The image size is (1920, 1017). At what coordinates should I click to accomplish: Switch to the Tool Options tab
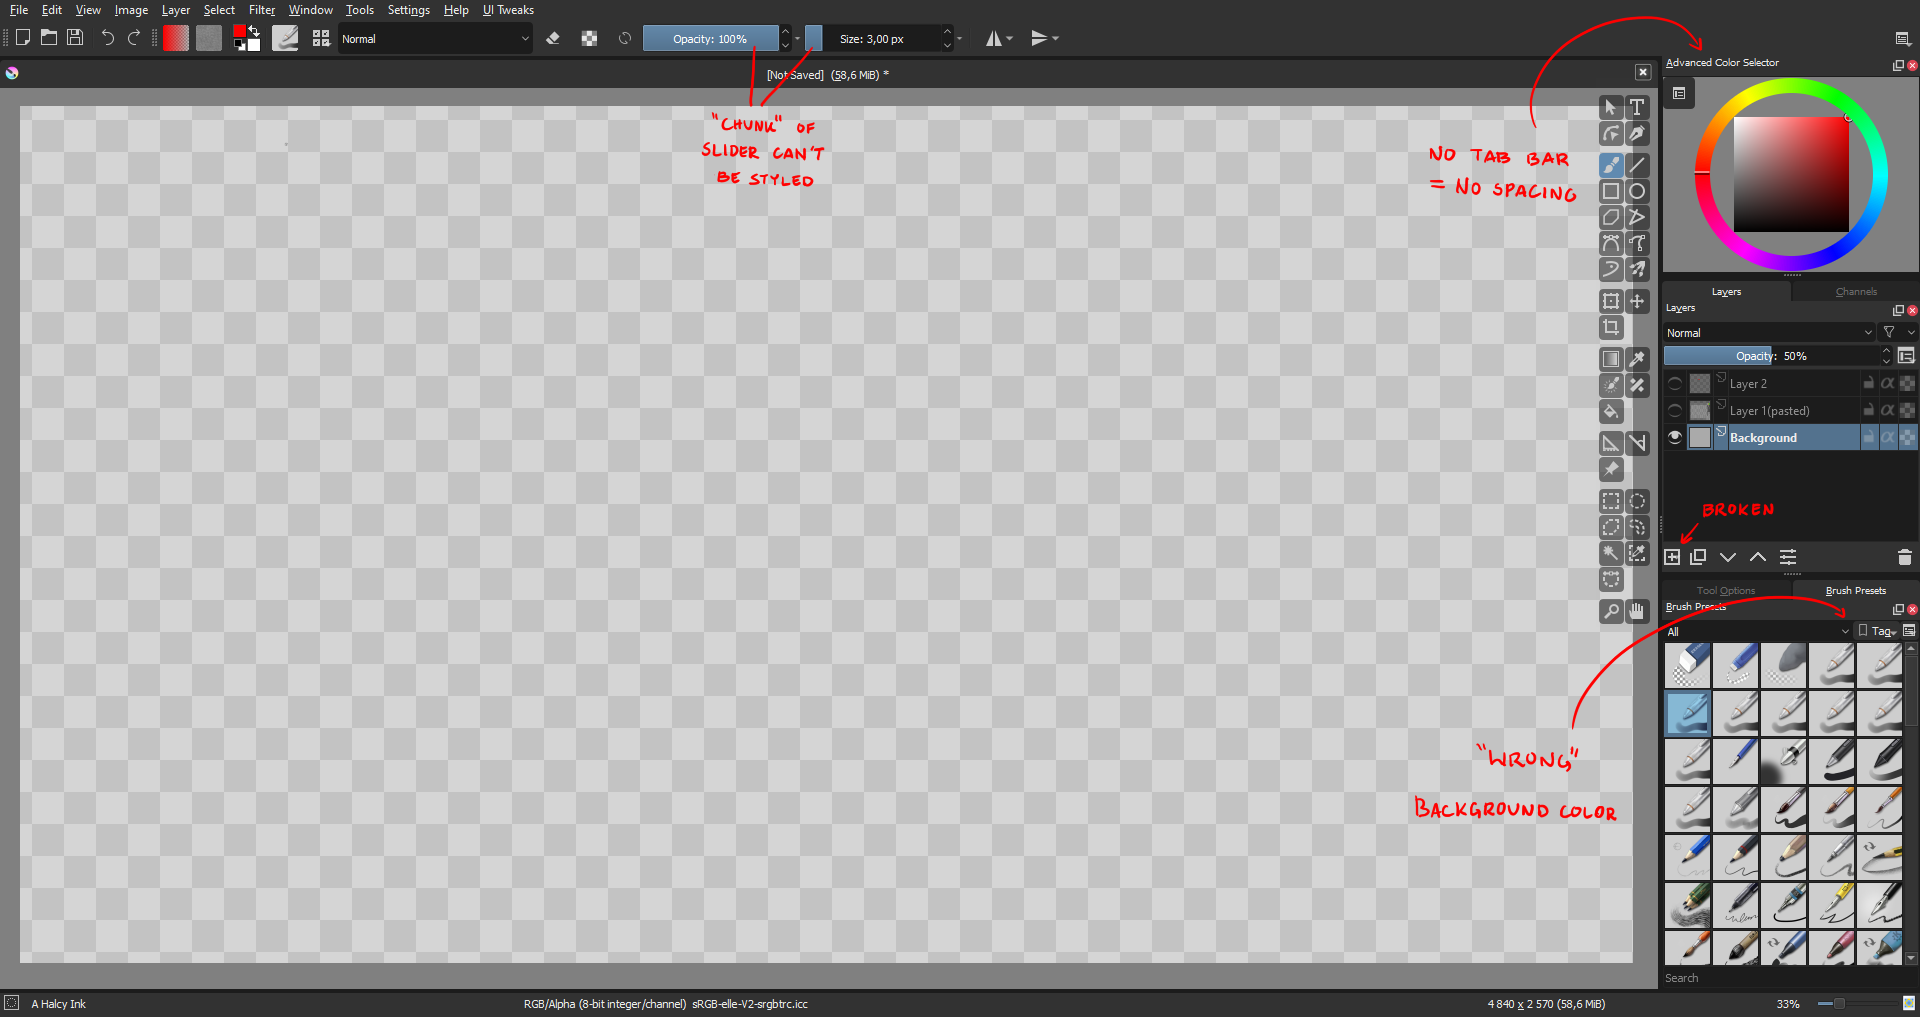tap(1726, 591)
